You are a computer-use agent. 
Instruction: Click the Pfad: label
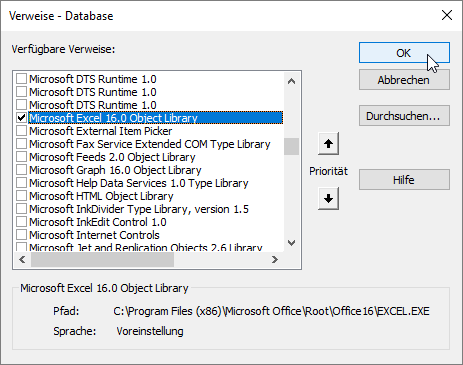[66, 311]
